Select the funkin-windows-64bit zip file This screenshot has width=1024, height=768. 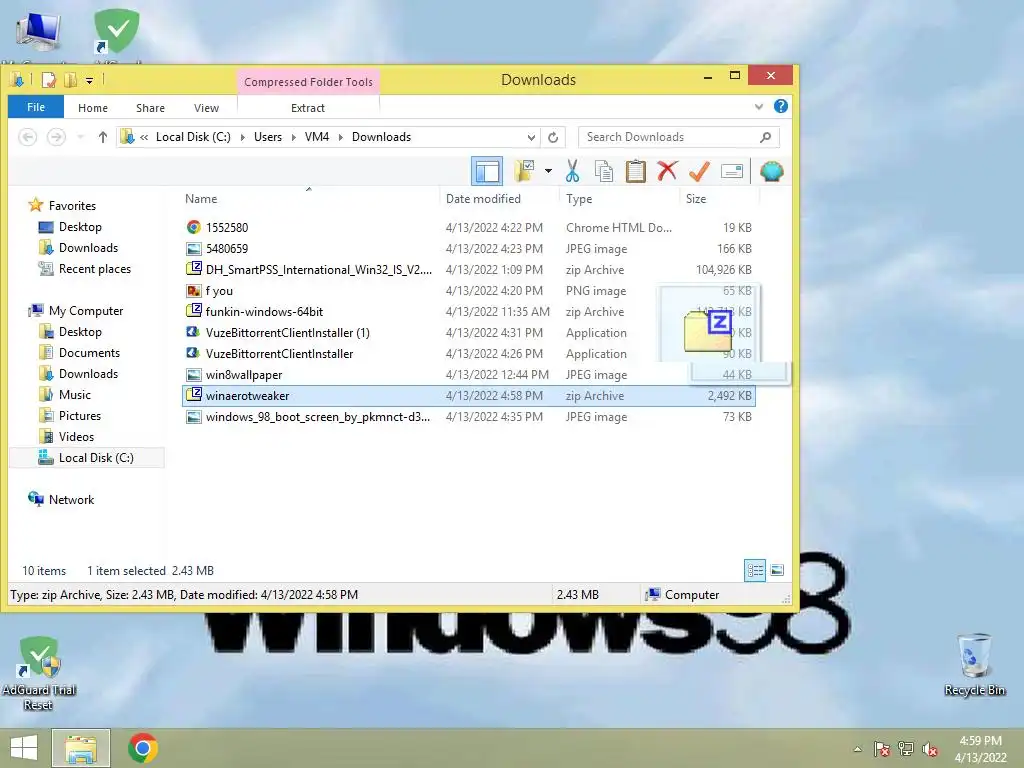point(469,312)
